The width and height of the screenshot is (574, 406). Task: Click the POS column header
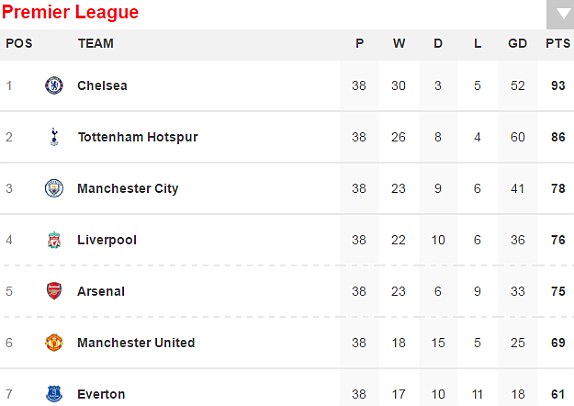19,44
